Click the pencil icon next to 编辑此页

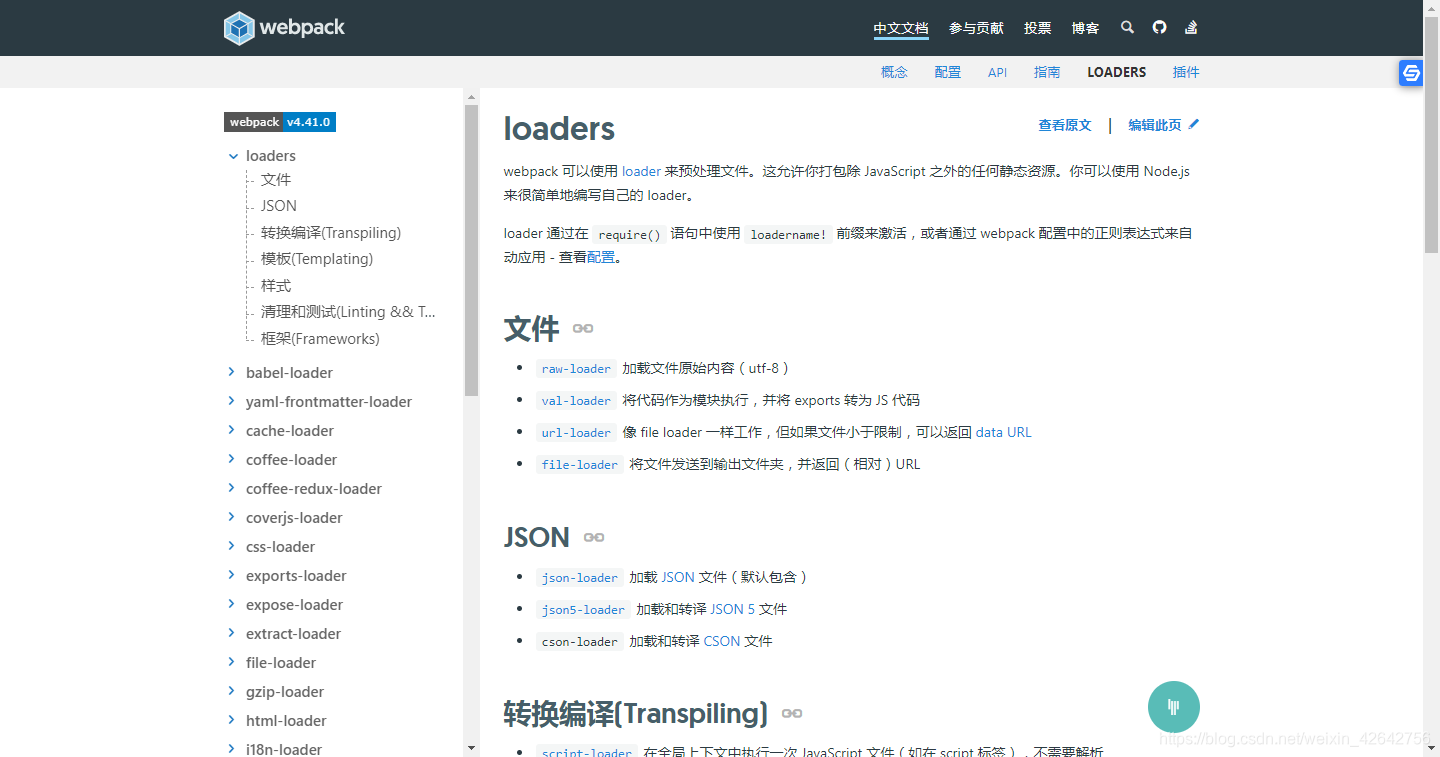click(1194, 124)
